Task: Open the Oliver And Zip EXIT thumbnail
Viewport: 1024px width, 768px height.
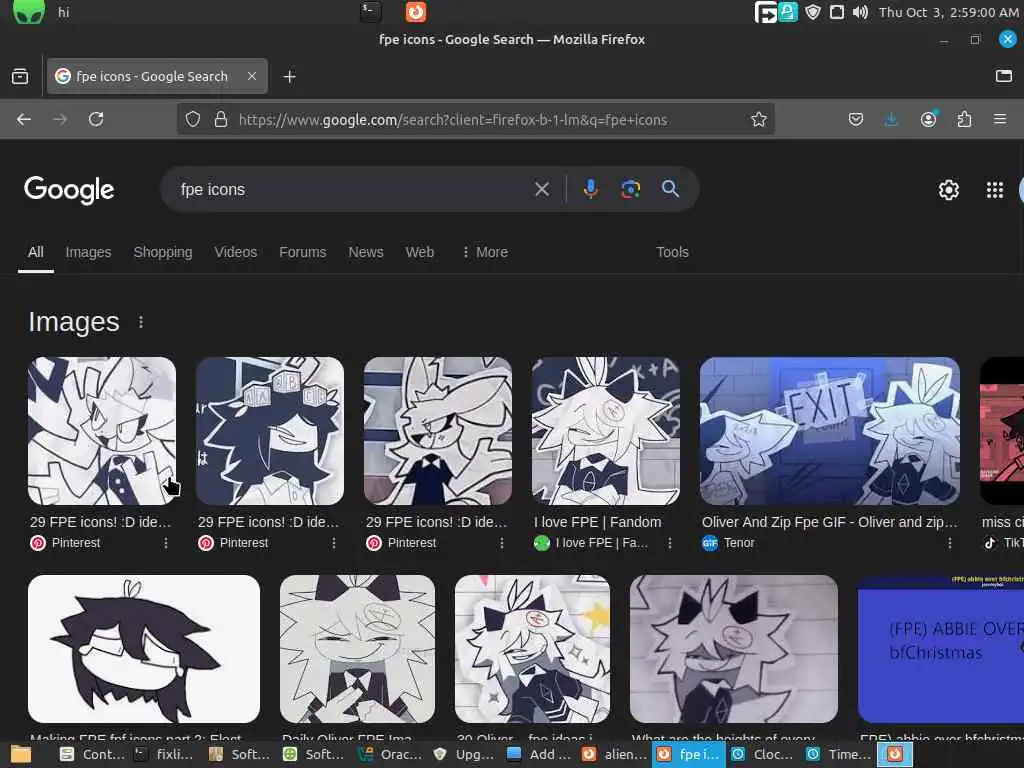Action: pyautogui.click(x=829, y=431)
